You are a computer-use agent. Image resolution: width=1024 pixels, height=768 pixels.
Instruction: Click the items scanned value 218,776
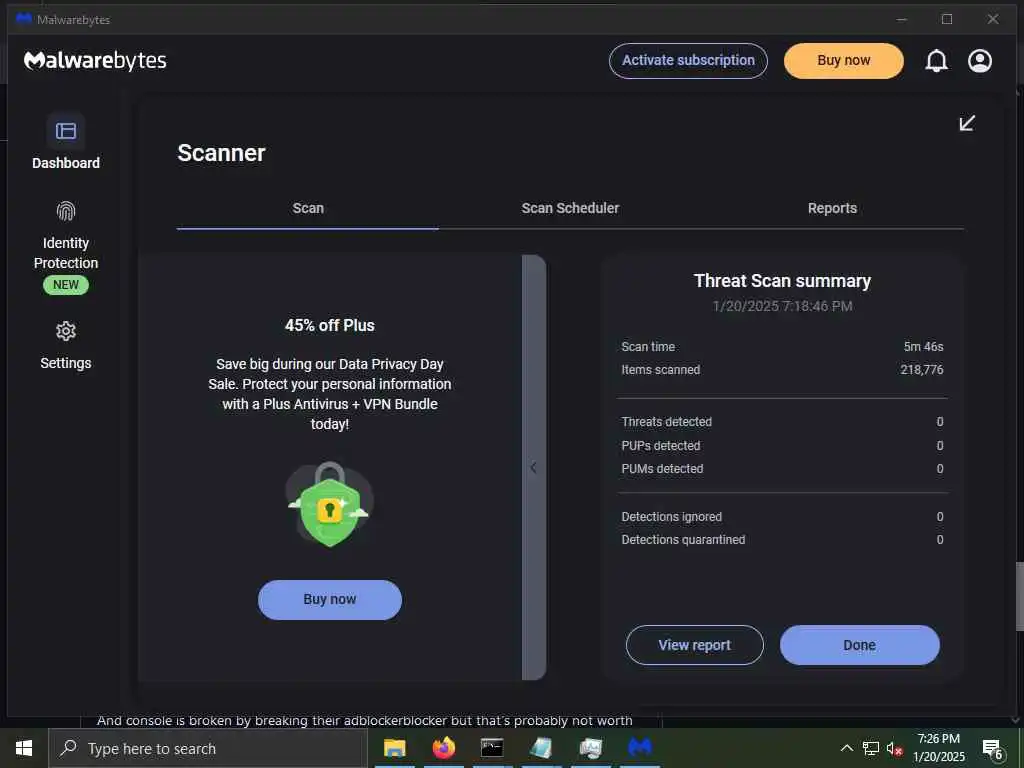tap(921, 370)
